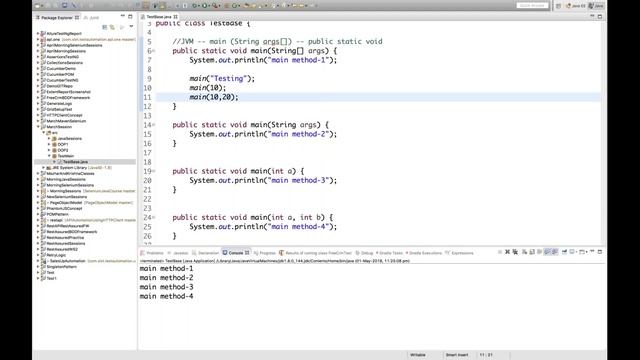The image size is (640, 360).
Task: Minimize the editor area
Action: click(592, 16)
